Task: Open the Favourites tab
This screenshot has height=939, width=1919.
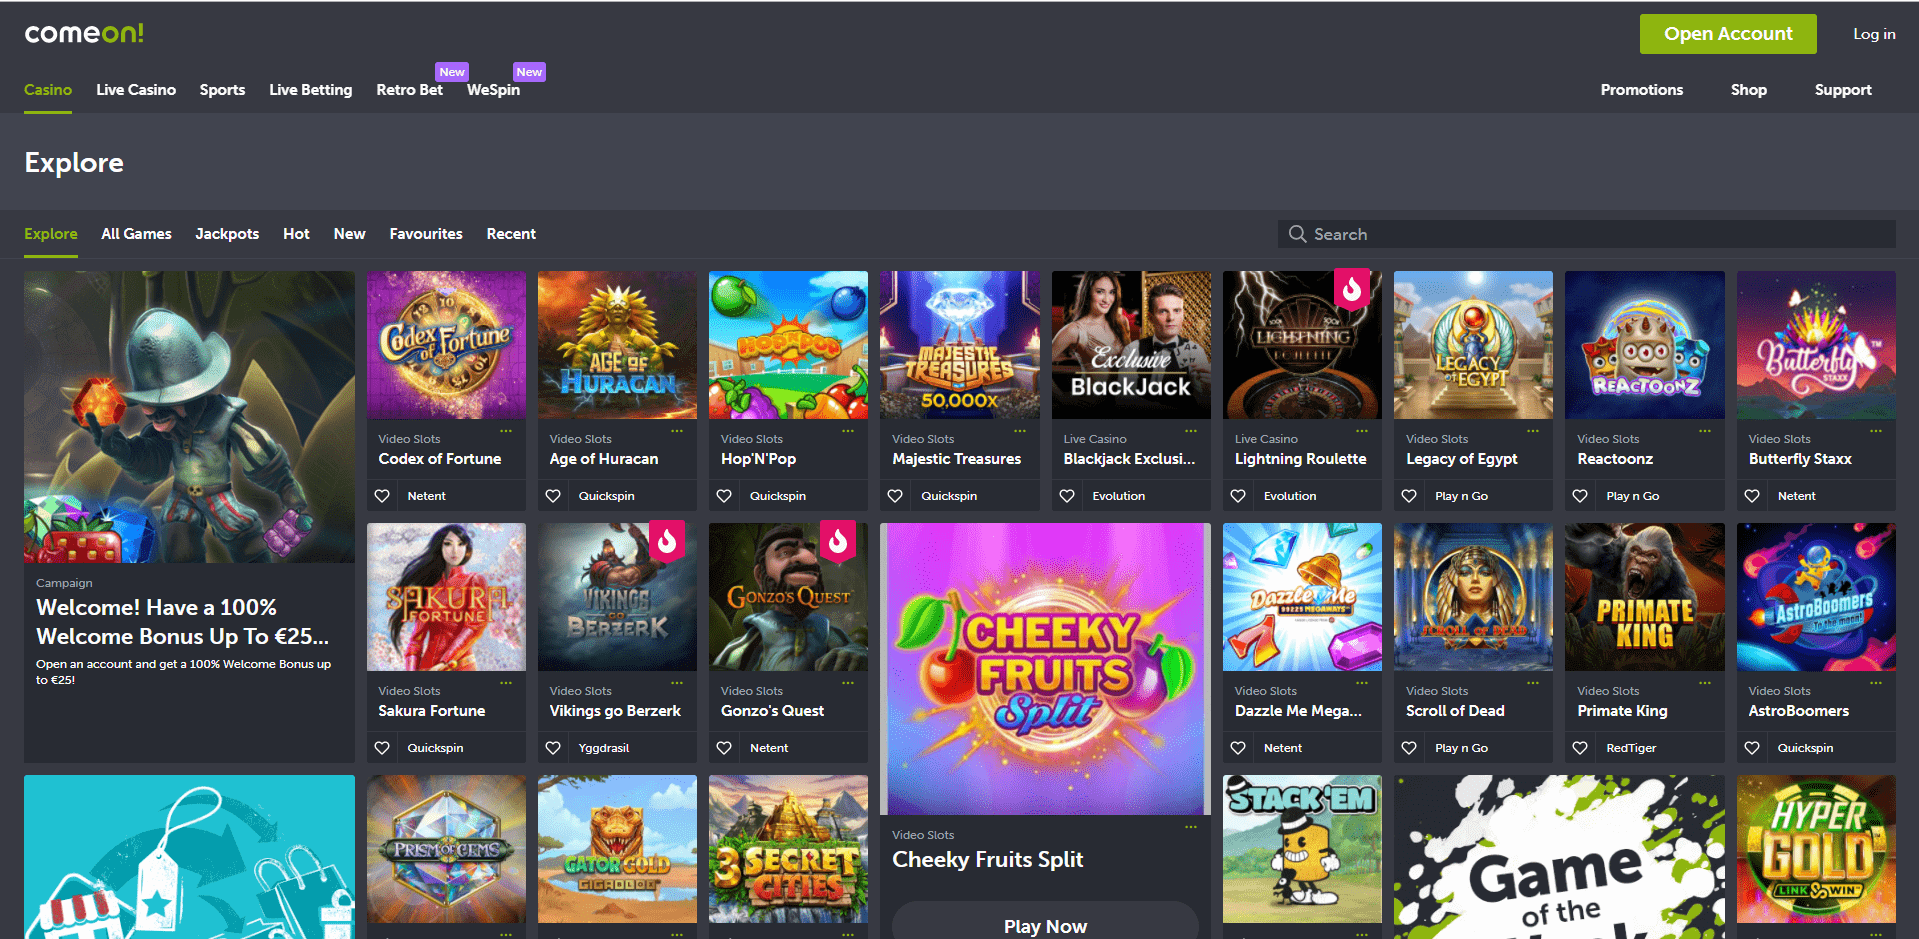Action: click(x=426, y=234)
